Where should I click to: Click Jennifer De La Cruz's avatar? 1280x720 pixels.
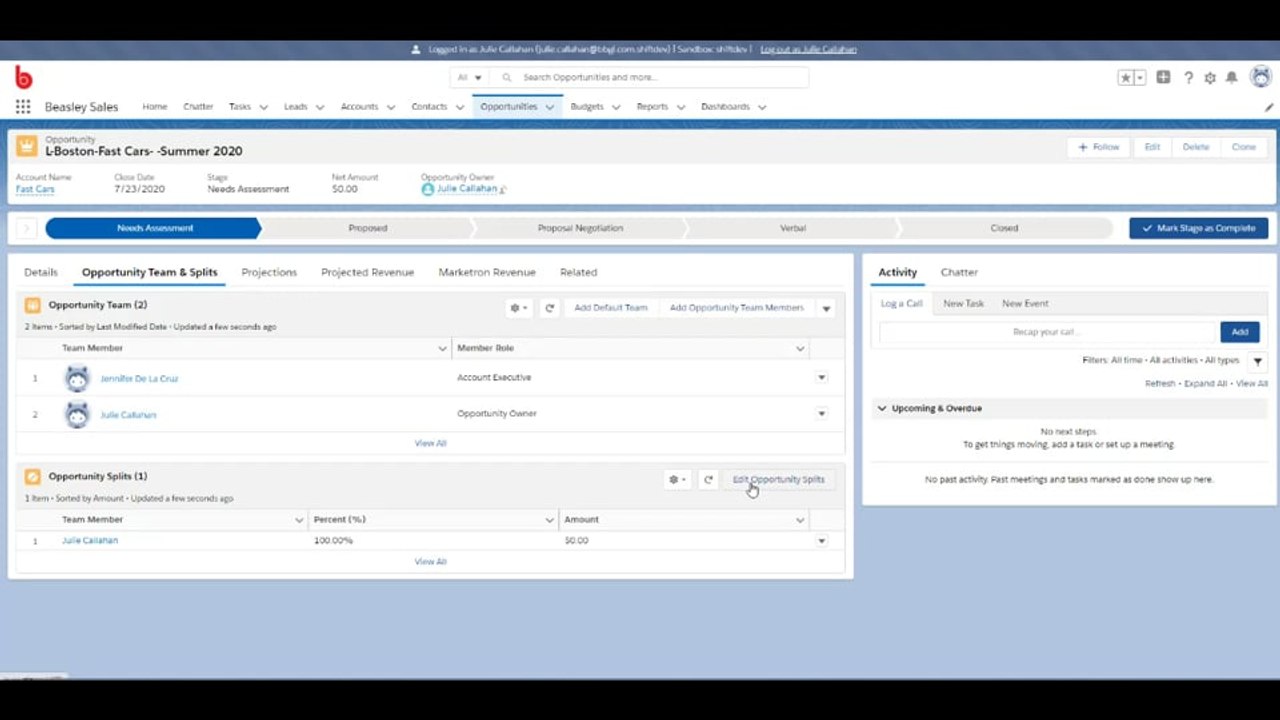click(77, 378)
